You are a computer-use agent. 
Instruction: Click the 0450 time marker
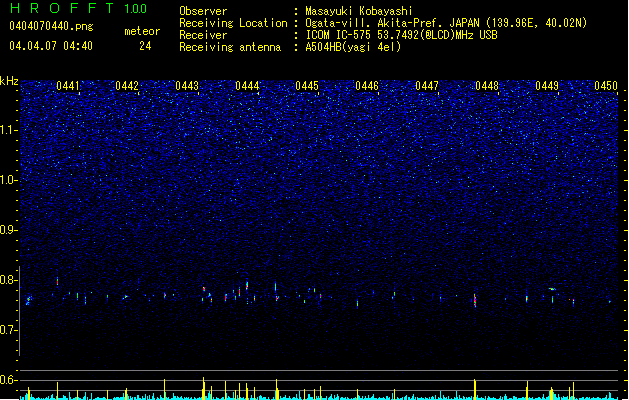click(x=606, y=86)
